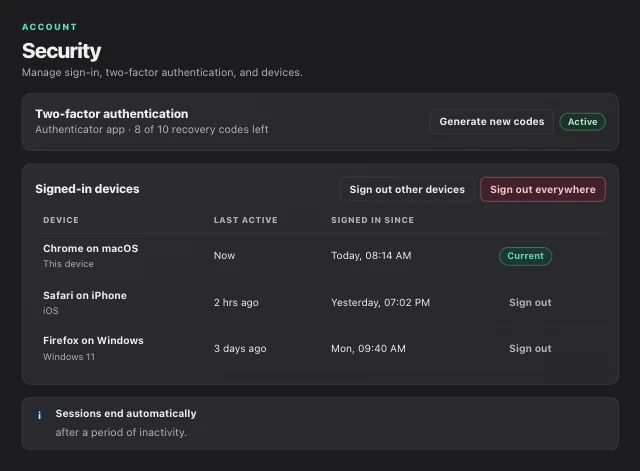Click the Two-factor authentication heading

[112, 114]
